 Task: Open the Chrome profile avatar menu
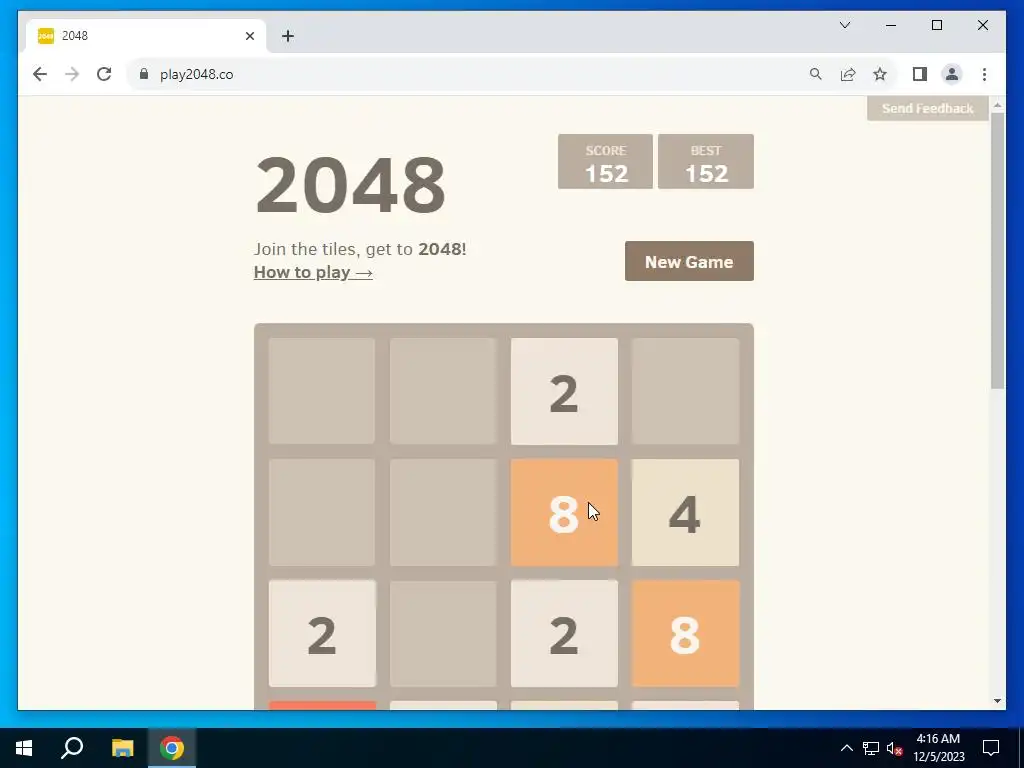(952, 74)
